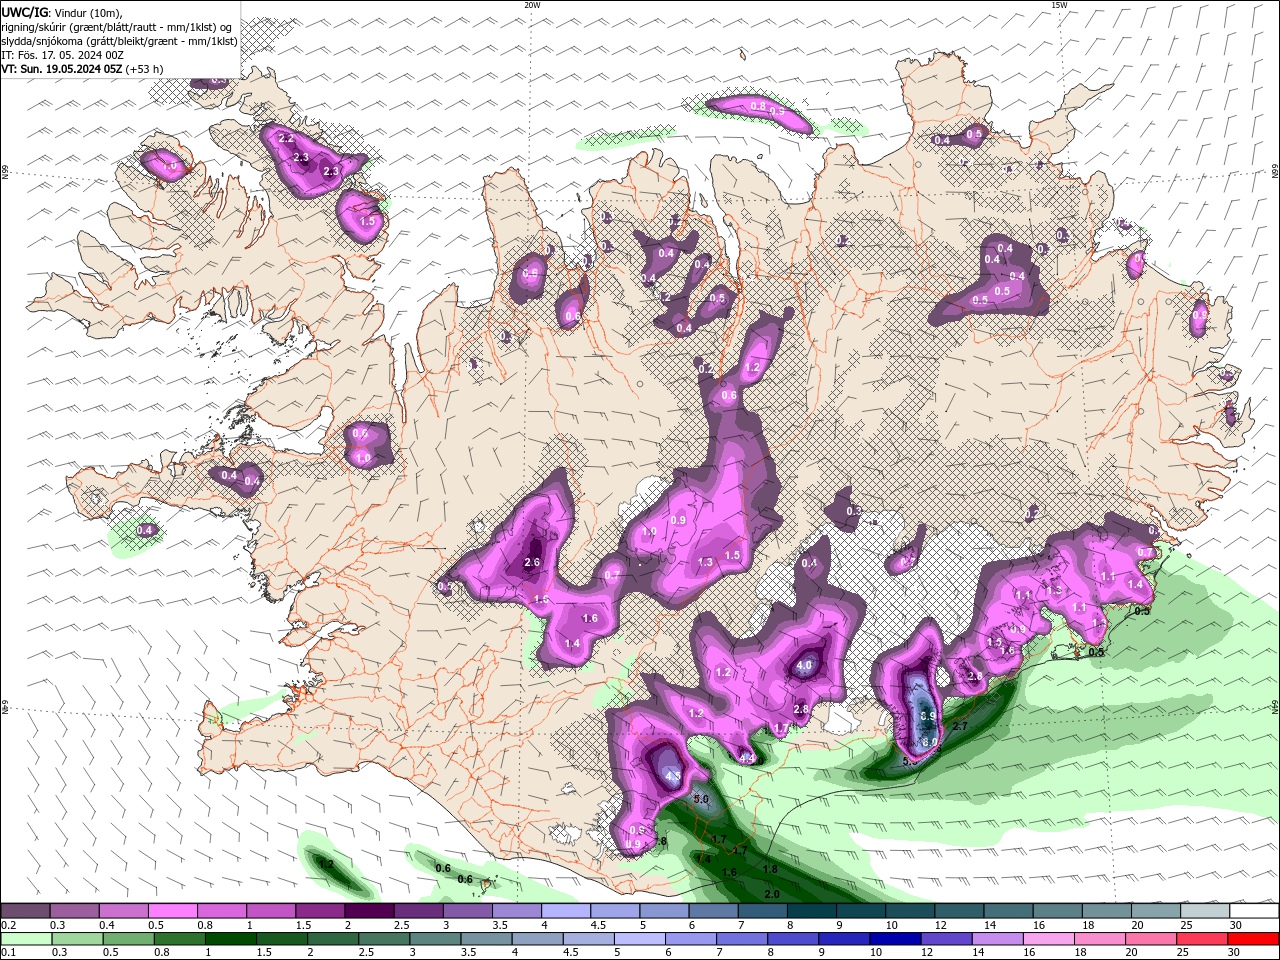1280x960 pixels.
Task: Click the 4.4 value on the map
Action: (747, 758)
